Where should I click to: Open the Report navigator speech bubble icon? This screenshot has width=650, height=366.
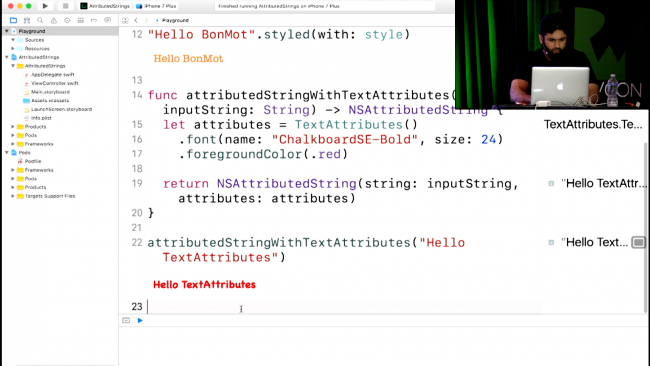[x=108, y=20]
